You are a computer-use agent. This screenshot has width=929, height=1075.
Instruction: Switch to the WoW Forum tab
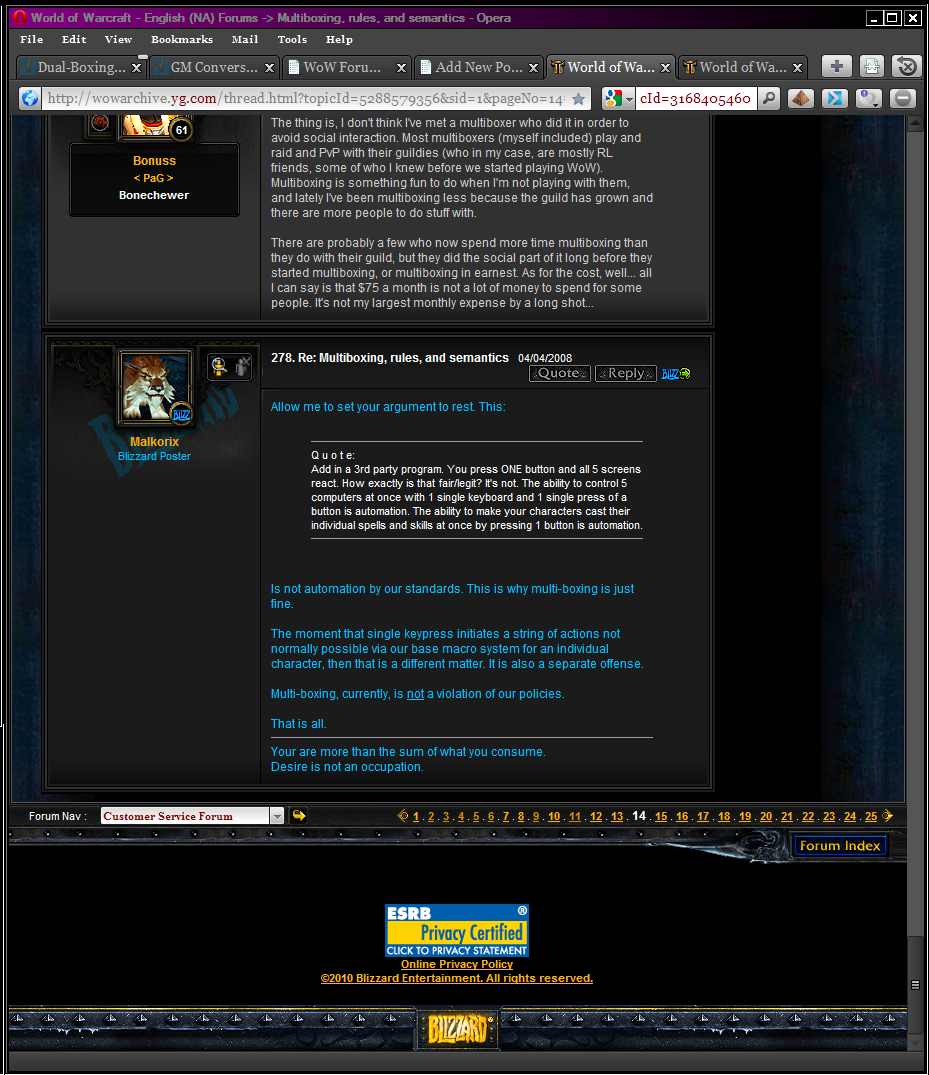click(x=346, y=67)
